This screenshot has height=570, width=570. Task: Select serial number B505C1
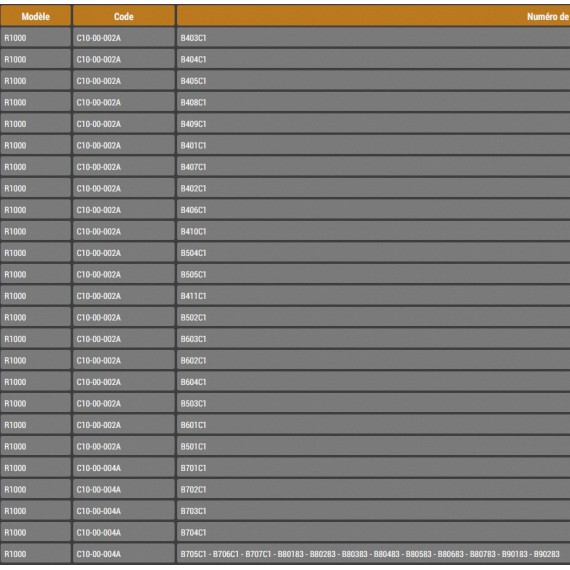[193, 274]
